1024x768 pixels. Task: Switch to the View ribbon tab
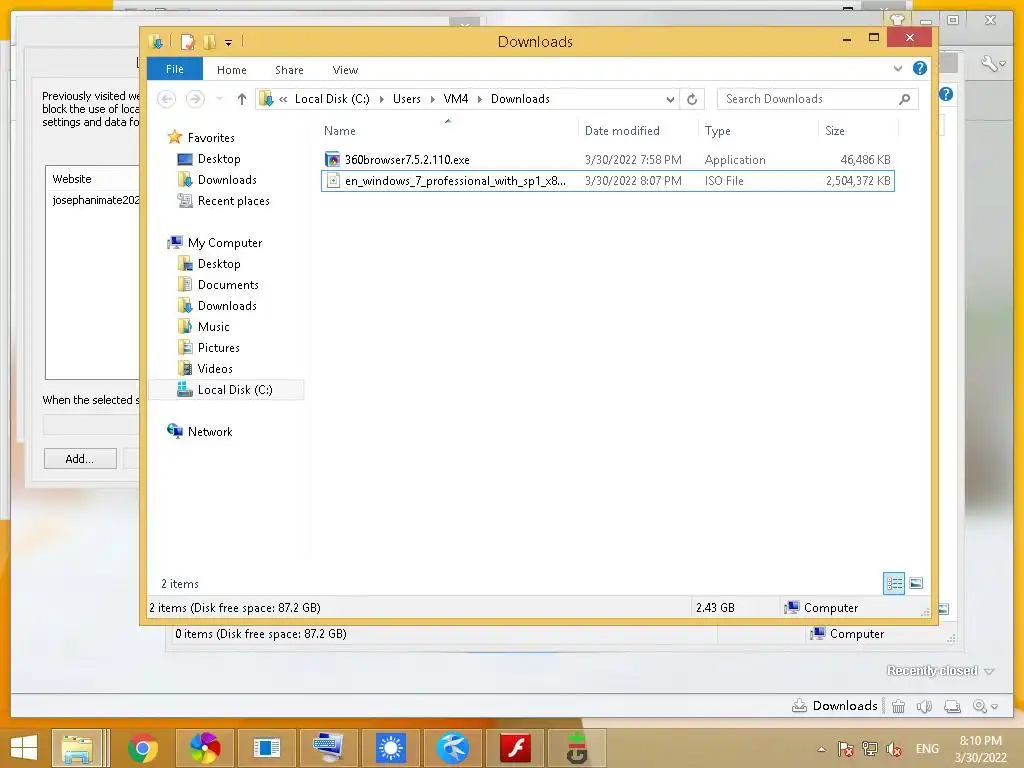click(x=345, y=70)
